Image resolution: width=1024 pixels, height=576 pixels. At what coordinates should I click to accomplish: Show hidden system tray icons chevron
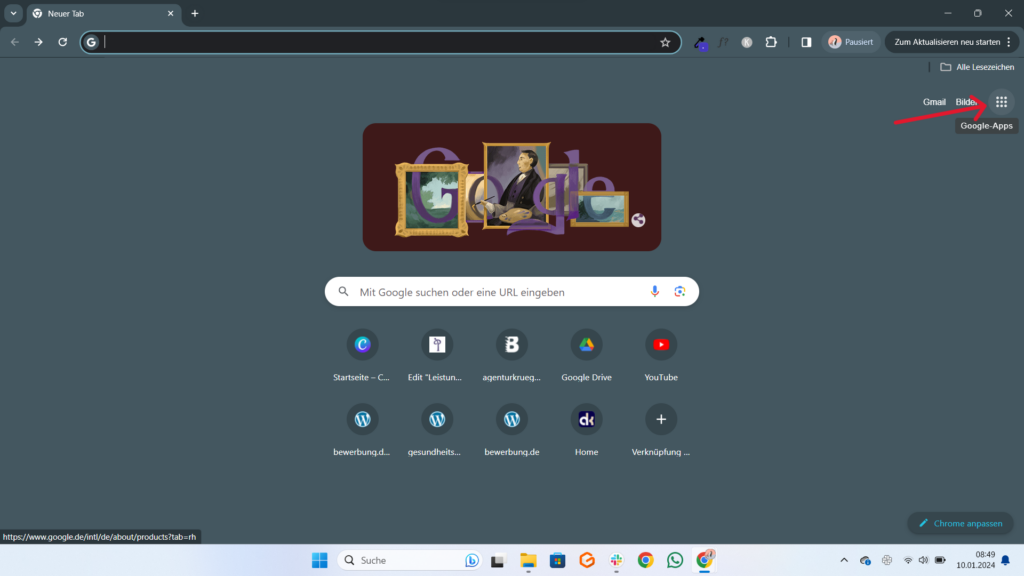tap(843, 560)
